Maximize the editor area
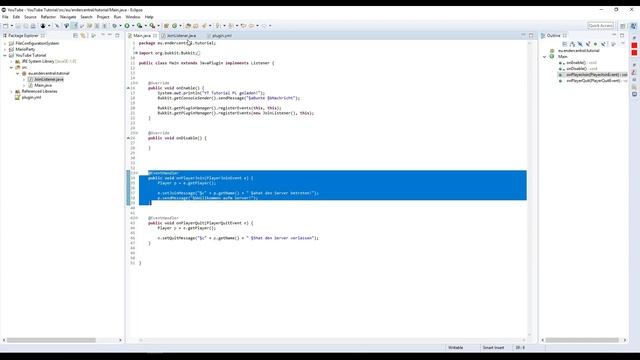This screenshot has height=360, width=640. tap(531, 36)
